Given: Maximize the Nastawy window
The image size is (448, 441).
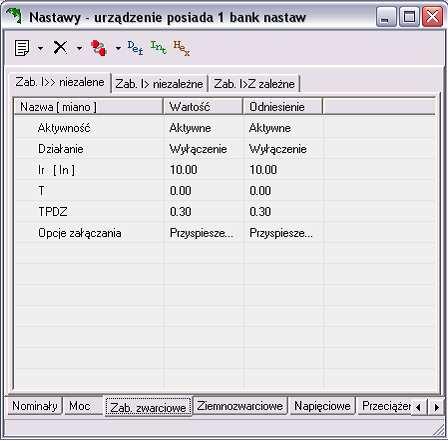Looking at the screenshot, I should coord(409,17).
